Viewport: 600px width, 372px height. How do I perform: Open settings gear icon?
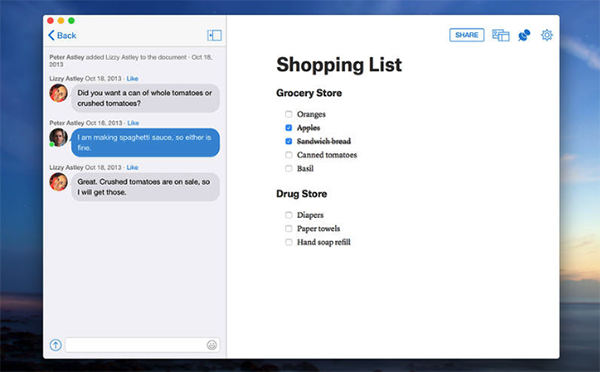pyautogui.click(x=547, y=35)
